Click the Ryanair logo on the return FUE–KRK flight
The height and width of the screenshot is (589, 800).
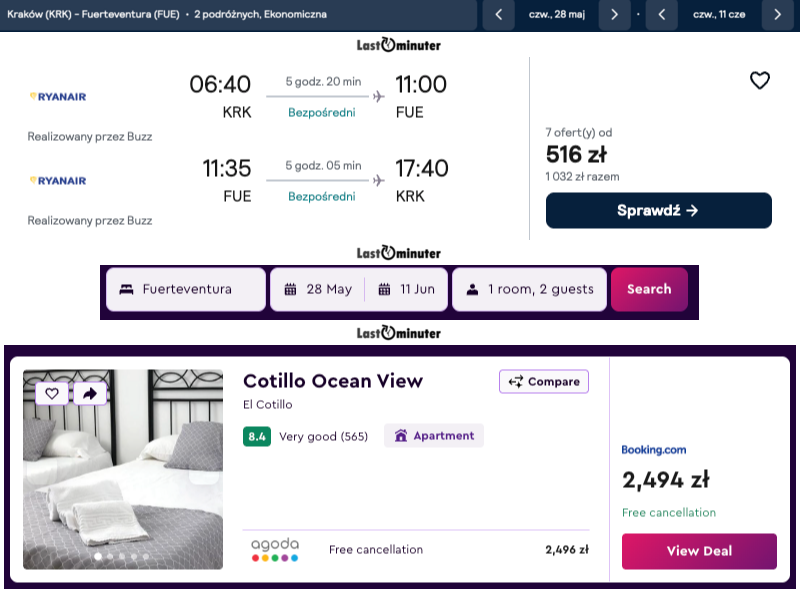[57, 180]
